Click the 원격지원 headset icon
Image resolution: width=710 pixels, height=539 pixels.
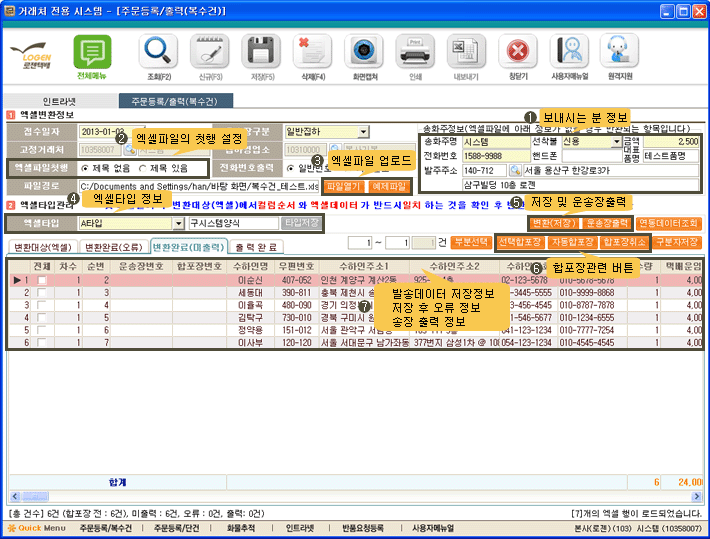[619, 51]
